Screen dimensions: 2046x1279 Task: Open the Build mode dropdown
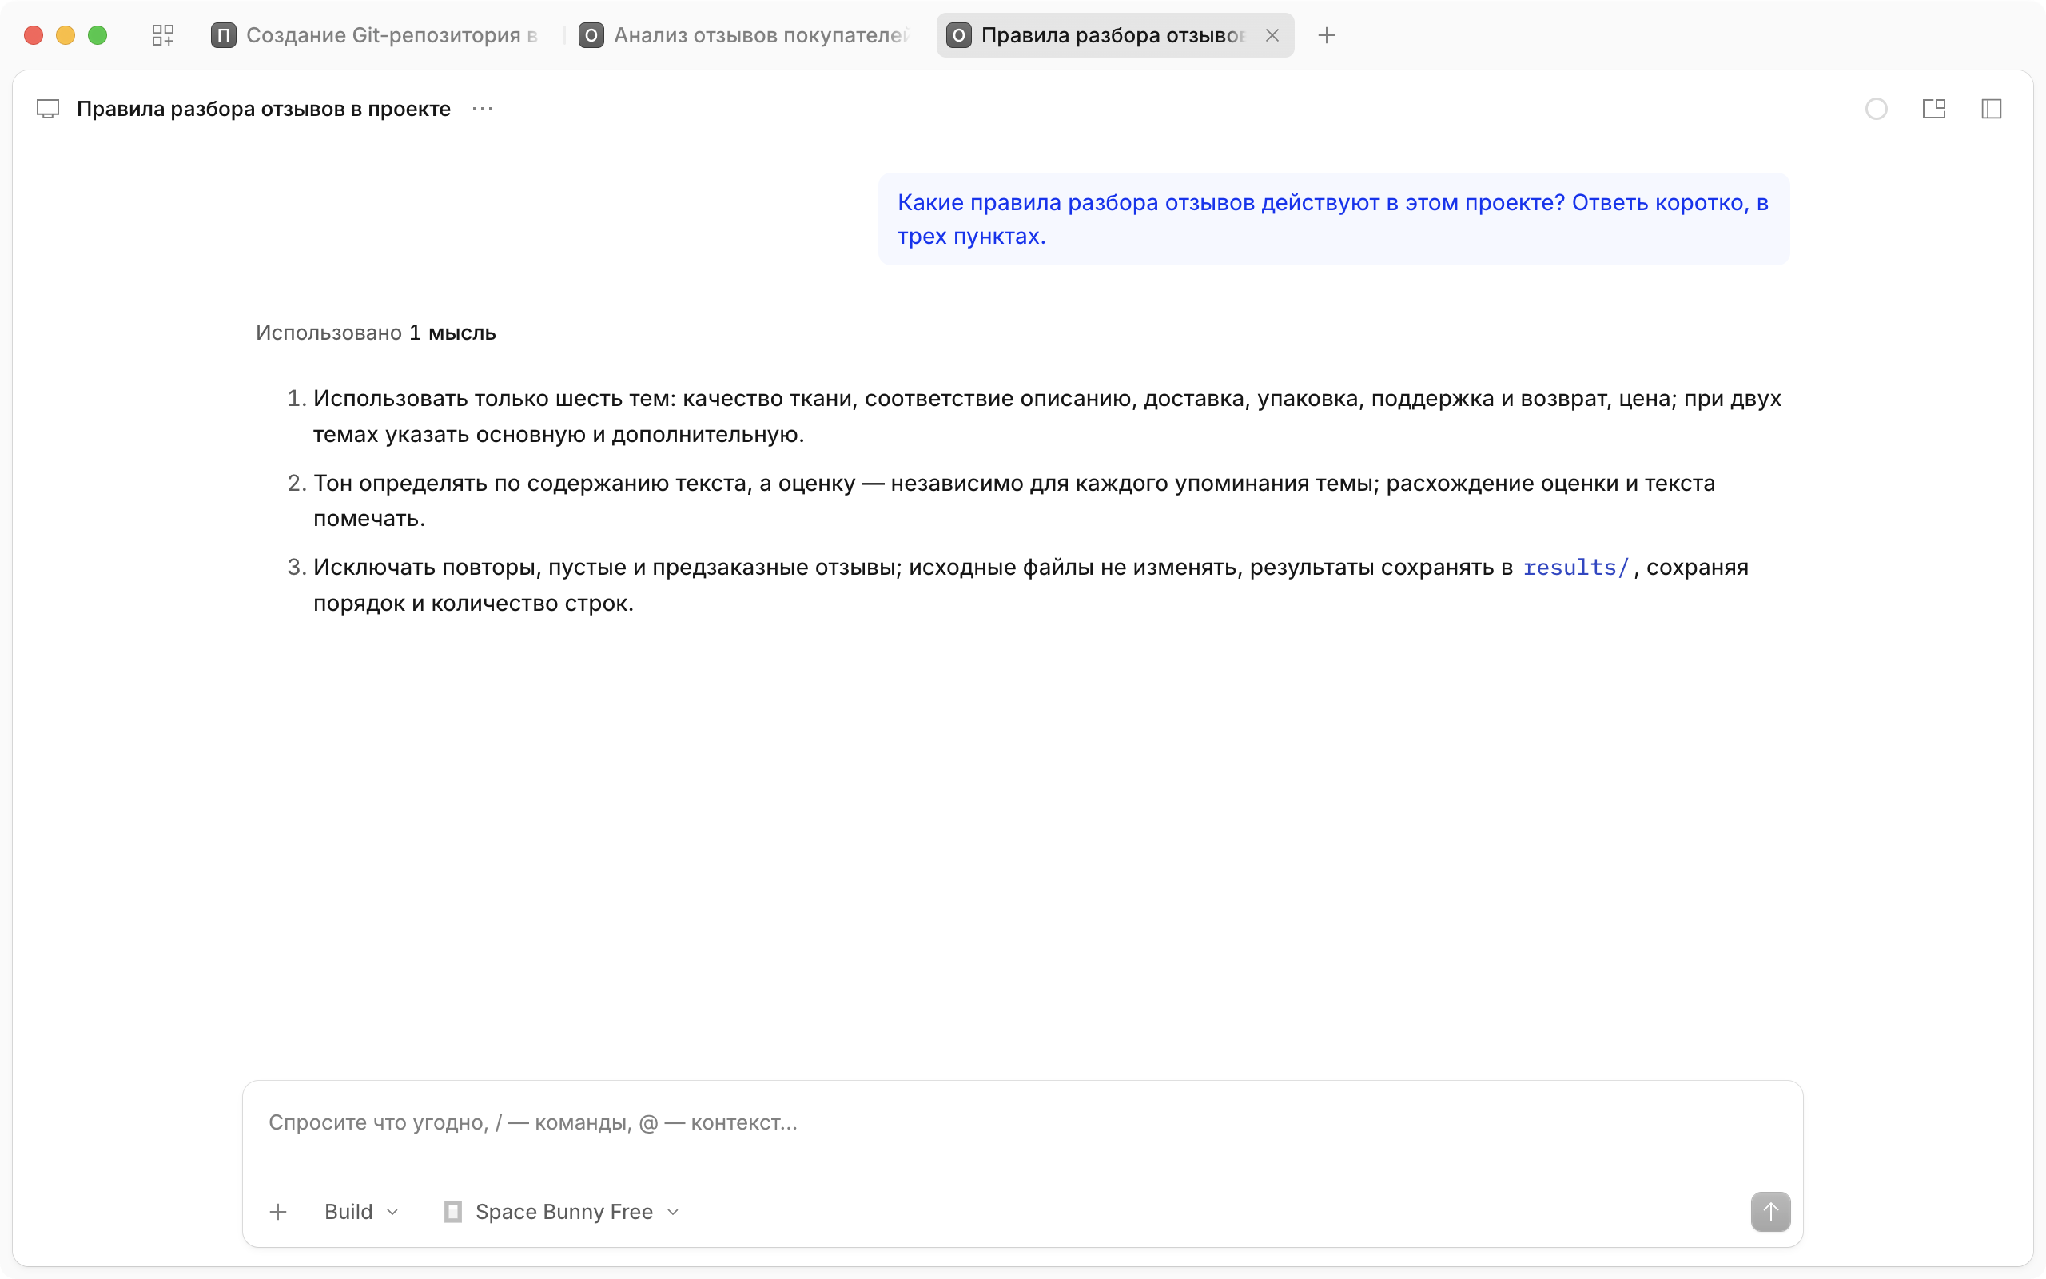pos(361,1212)
